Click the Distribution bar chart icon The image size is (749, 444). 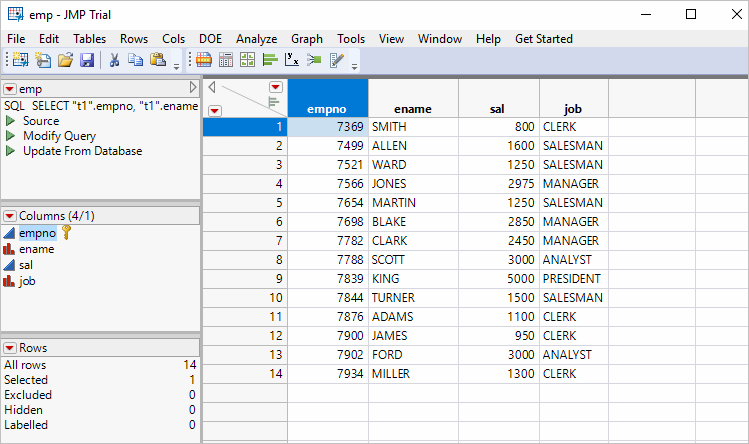270,60
